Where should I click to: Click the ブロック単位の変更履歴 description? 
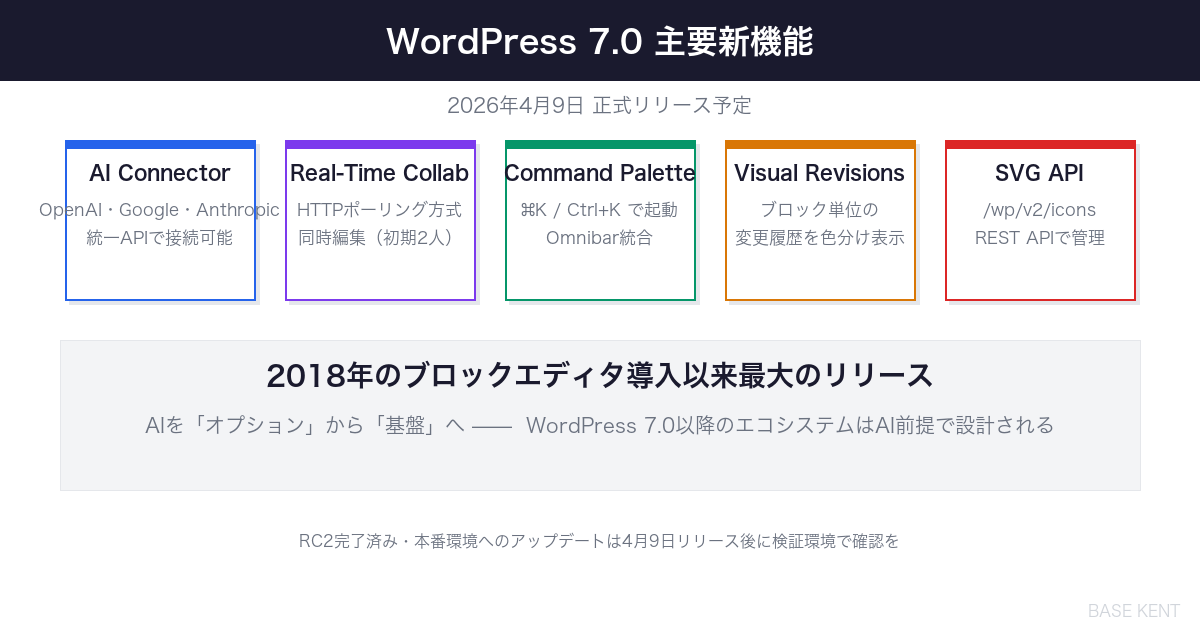pyautogui.click(x=820, y=224)
